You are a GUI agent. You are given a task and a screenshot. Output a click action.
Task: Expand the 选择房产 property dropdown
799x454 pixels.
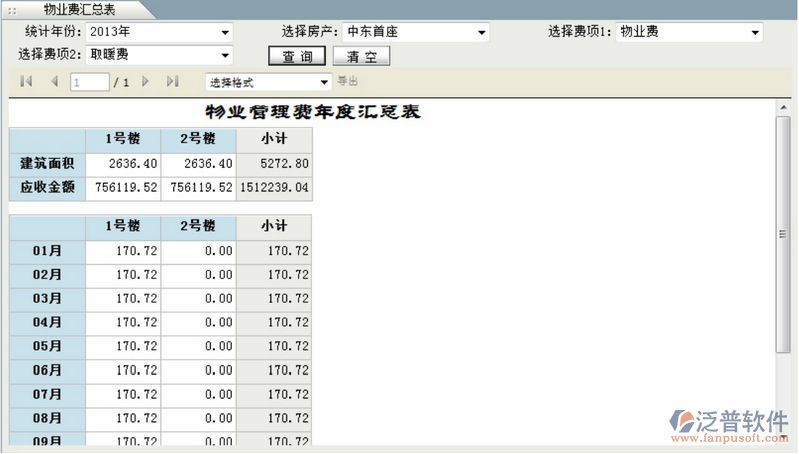coord(482,32)
